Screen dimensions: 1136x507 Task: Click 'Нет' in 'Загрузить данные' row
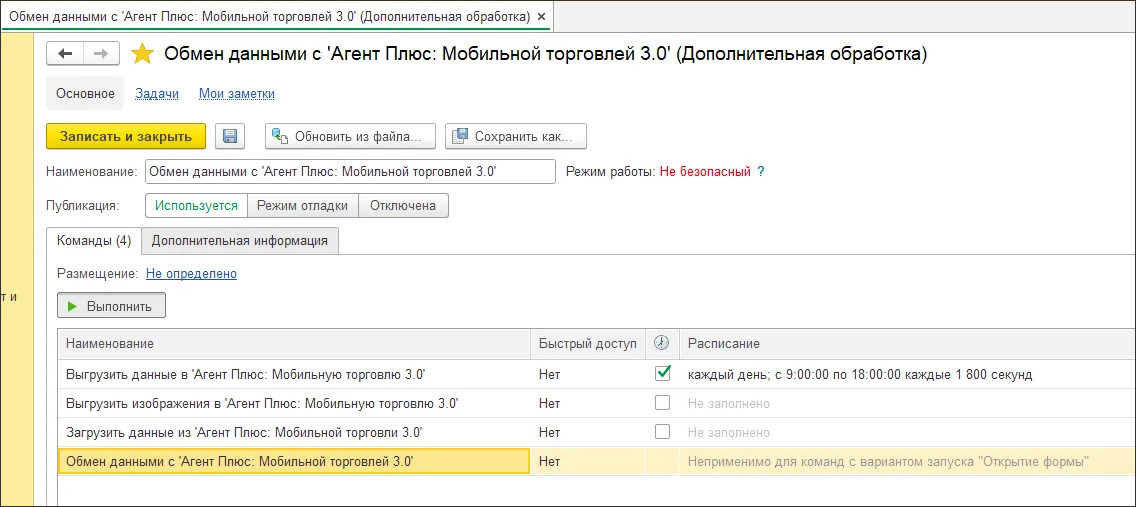pyautogui.click(x=550, y=432)
